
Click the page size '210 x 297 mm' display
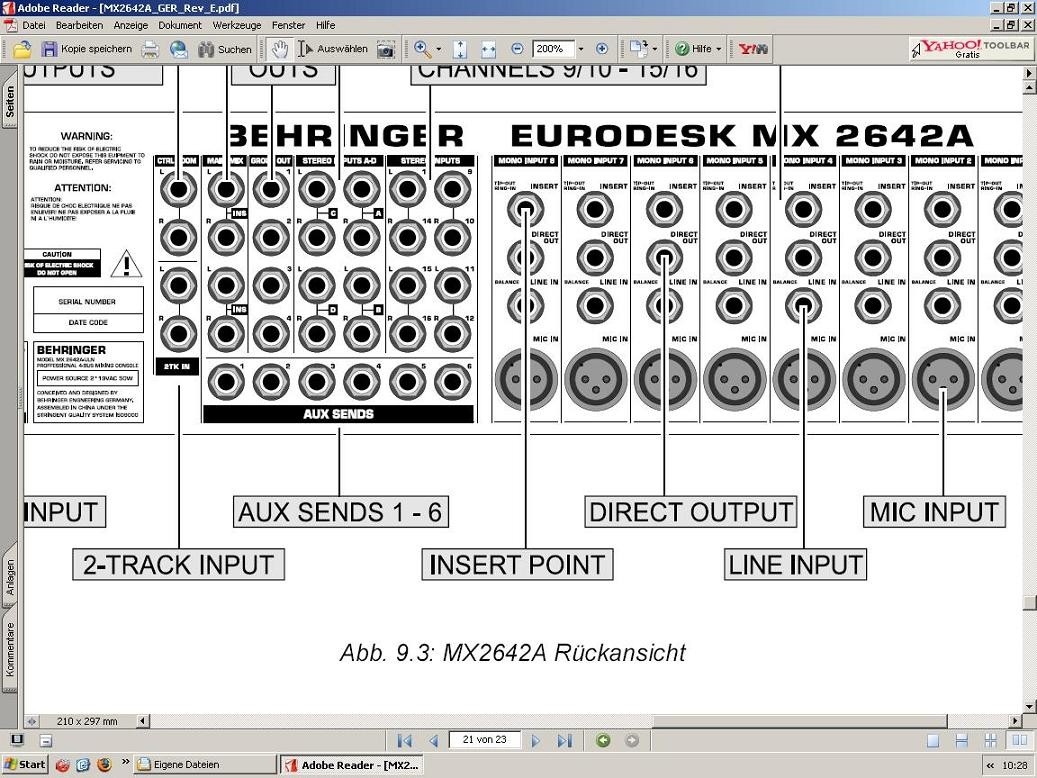pos(87,721)
